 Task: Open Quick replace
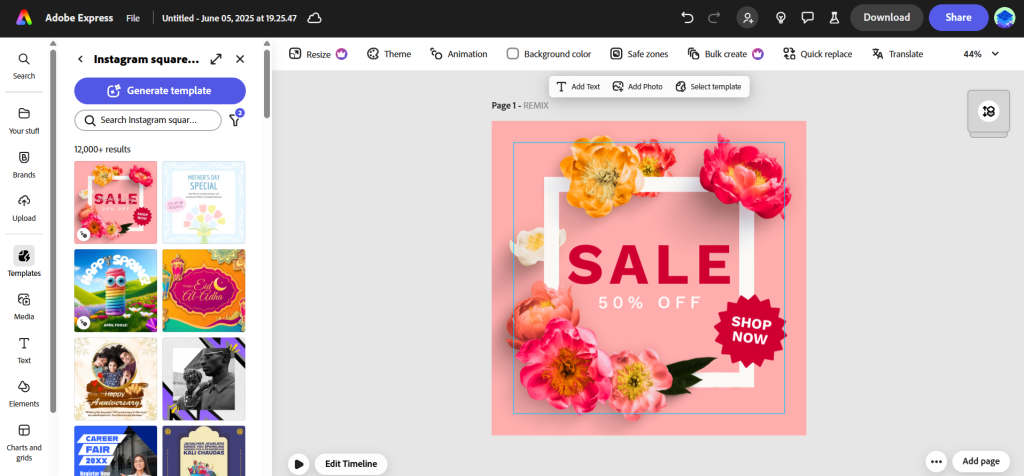click(818, 54)
